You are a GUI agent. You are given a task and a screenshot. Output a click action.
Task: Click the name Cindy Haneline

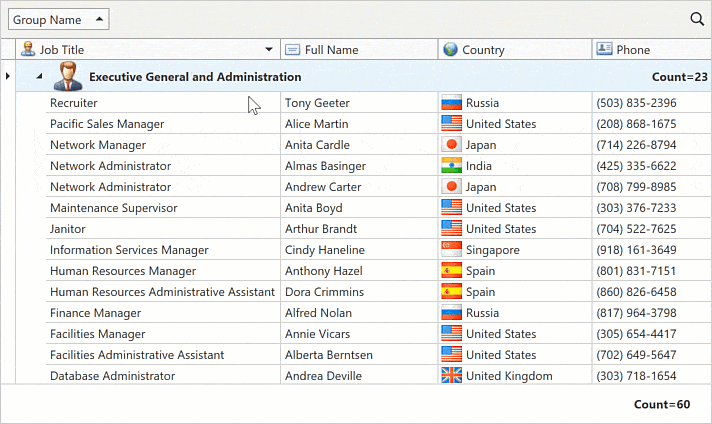[x=325, y=250]
